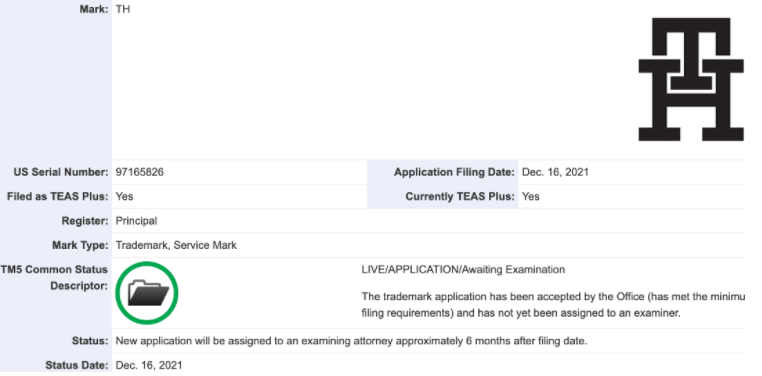The width and height of the screenshot is (762, 376).
Task: Click the Principal register value
Action: tap(136, 221)
